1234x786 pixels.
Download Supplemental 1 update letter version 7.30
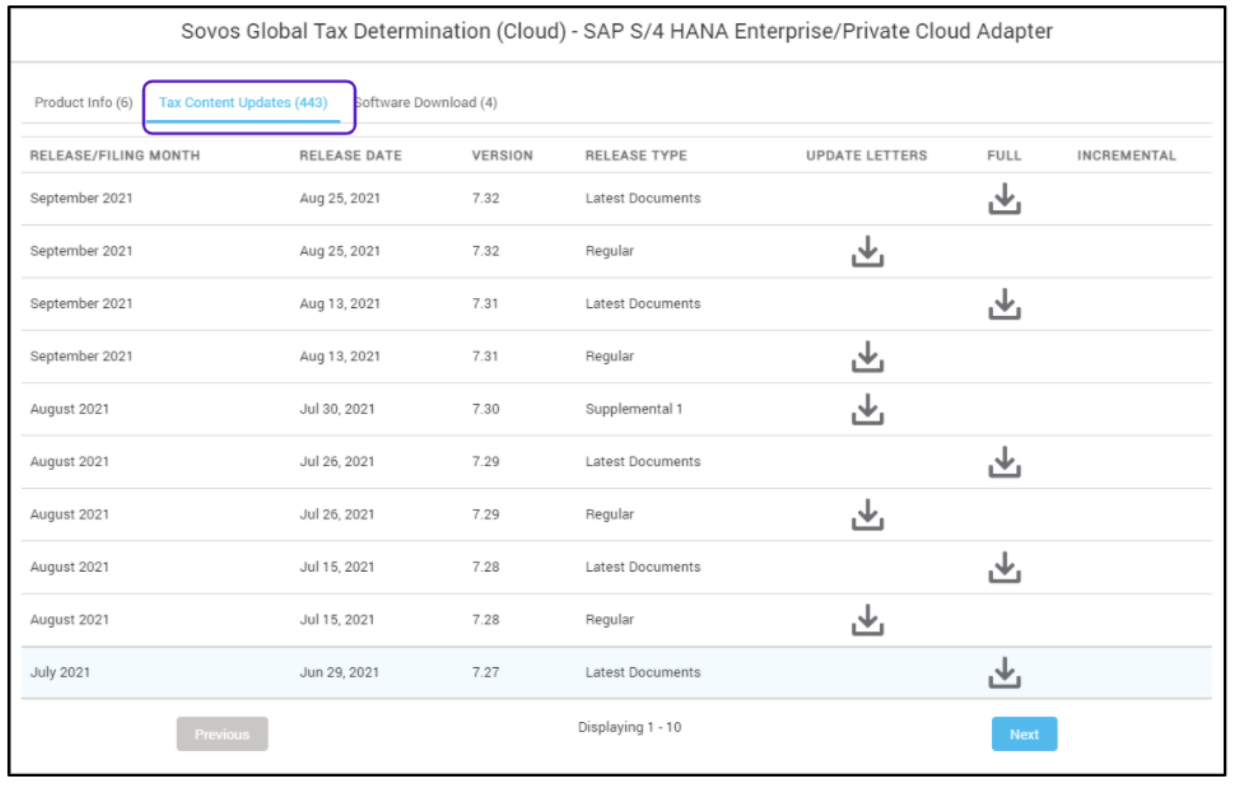click(x=867, y=409)
